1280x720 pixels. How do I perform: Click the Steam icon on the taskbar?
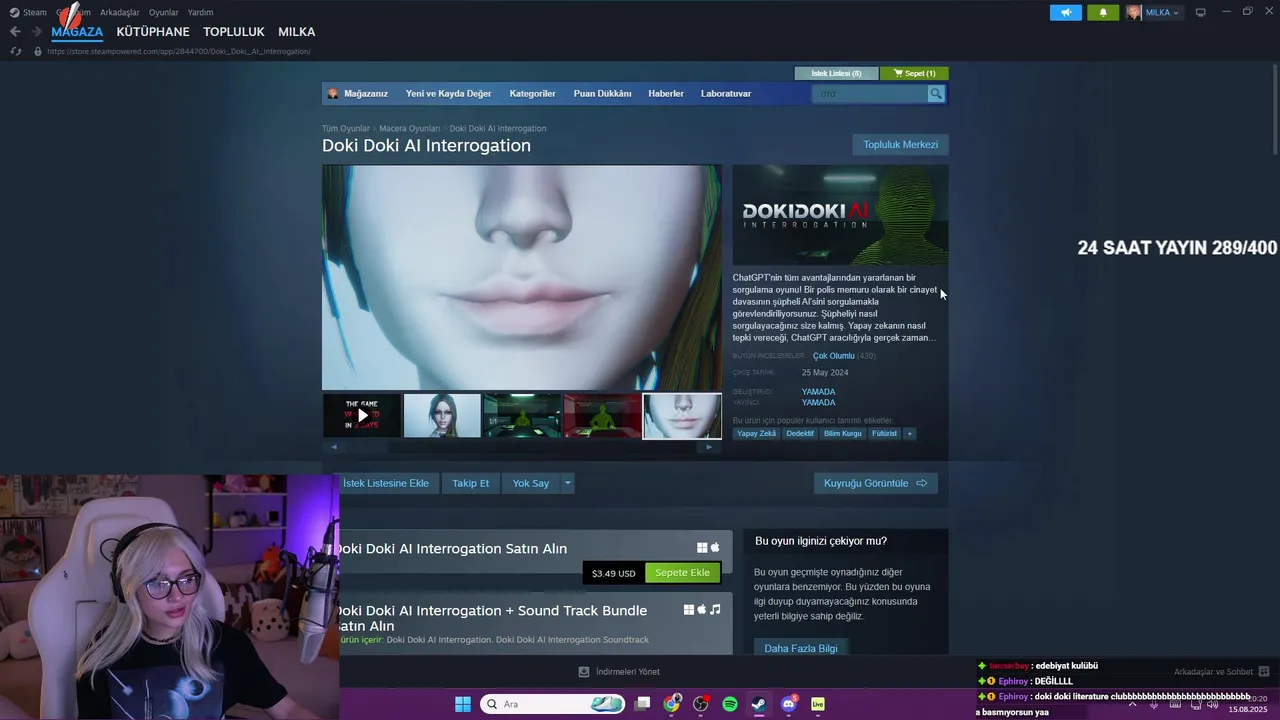coord(759,704)
